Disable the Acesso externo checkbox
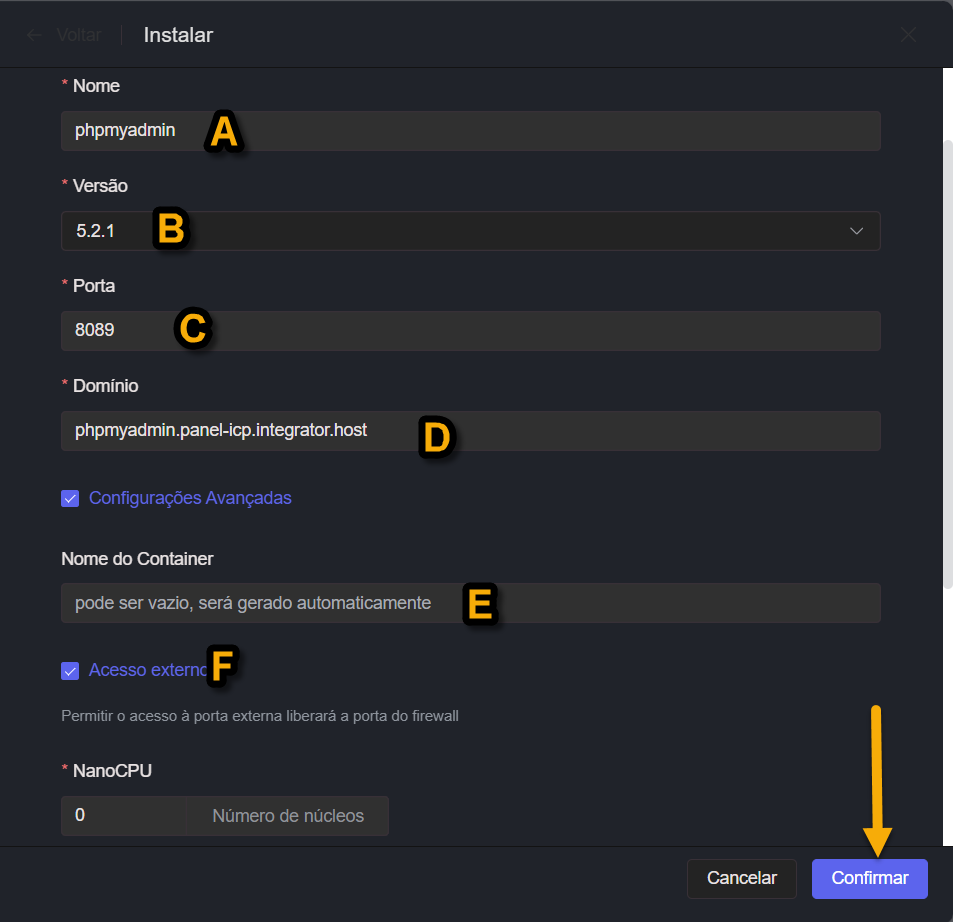The width and height of the screenshot is (953, 922). [x=70, y=670]
